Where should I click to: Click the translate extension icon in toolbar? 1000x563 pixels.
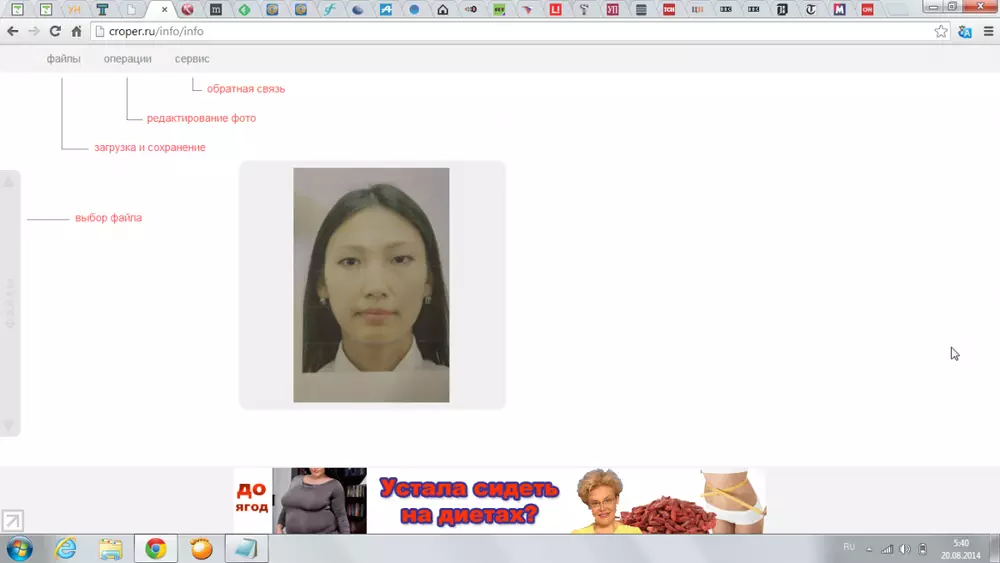965,31
